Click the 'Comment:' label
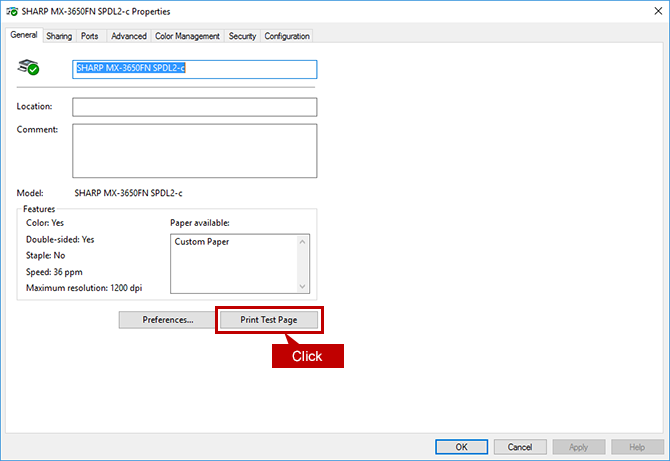Viewport: 670px width, 461px height. coord(37,129)
